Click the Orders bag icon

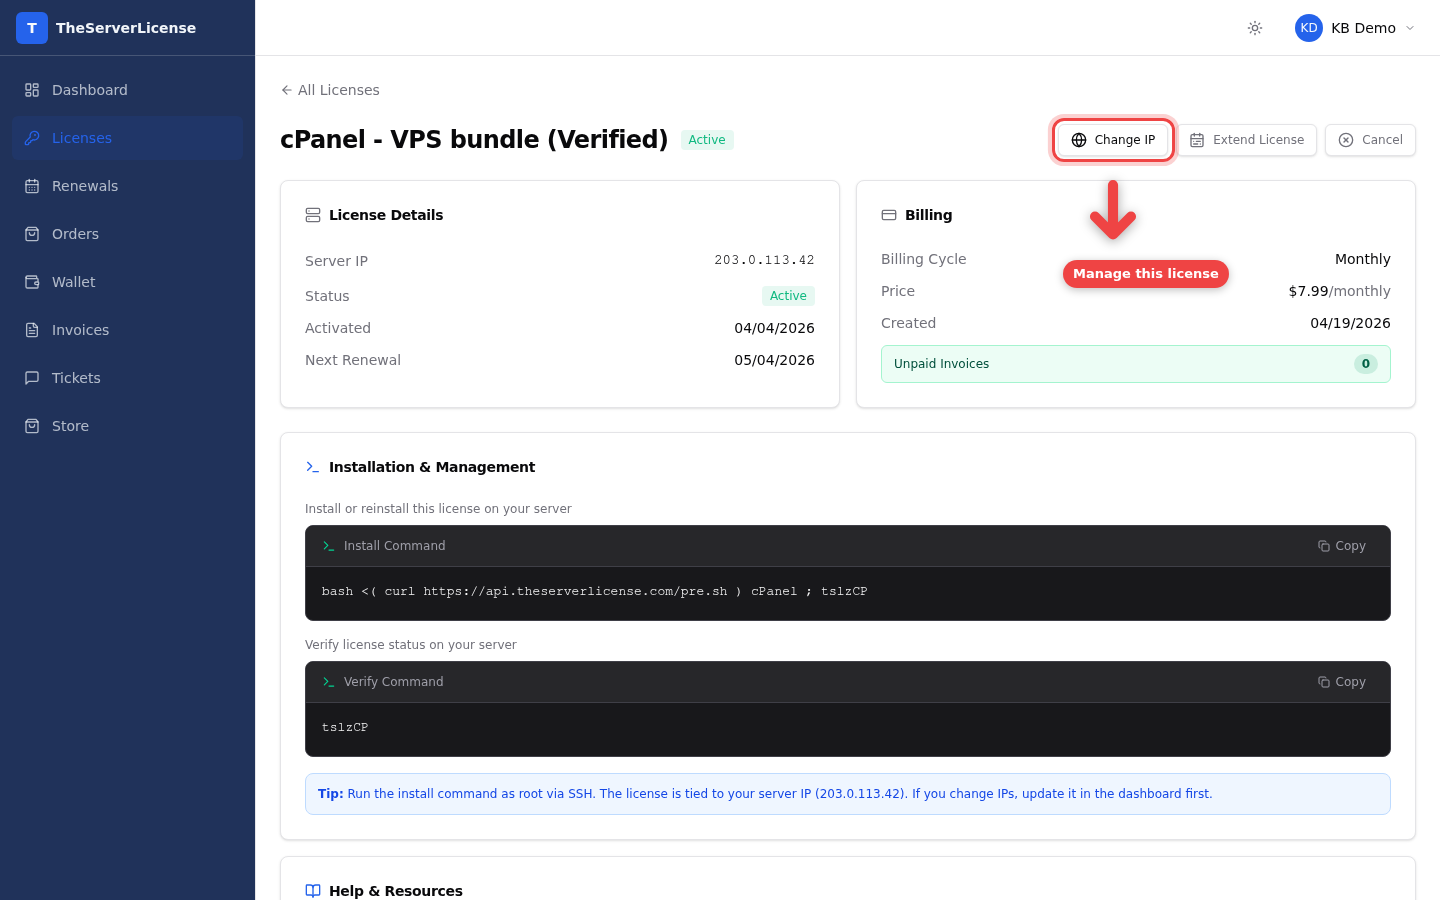[x=32, y=234]
